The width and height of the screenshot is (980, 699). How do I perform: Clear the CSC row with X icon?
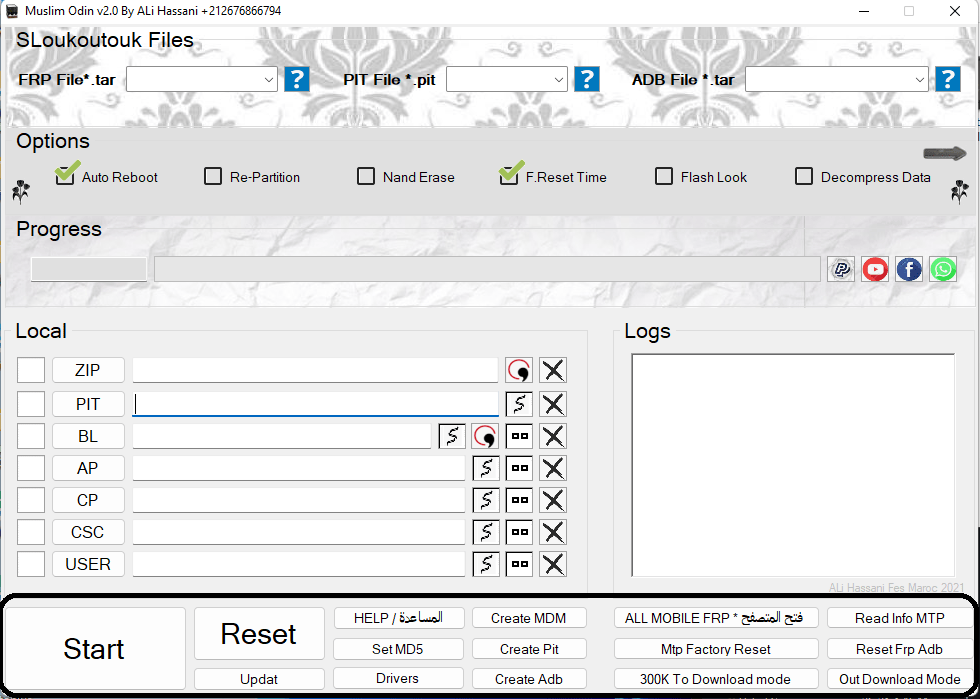(553, 532)
